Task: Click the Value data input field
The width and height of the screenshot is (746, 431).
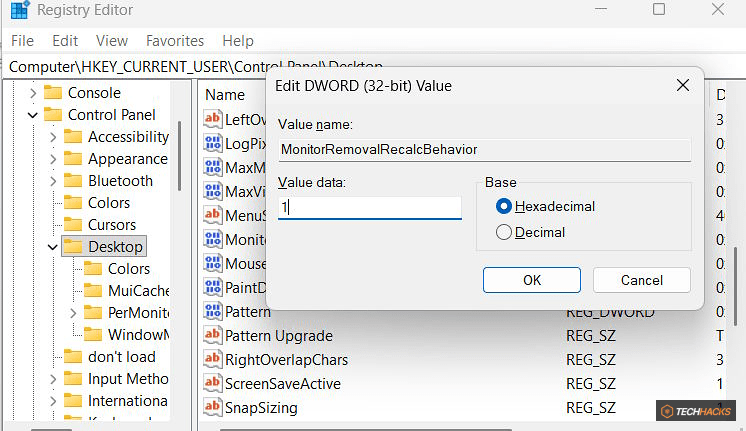Action: (x=370, y=208)
